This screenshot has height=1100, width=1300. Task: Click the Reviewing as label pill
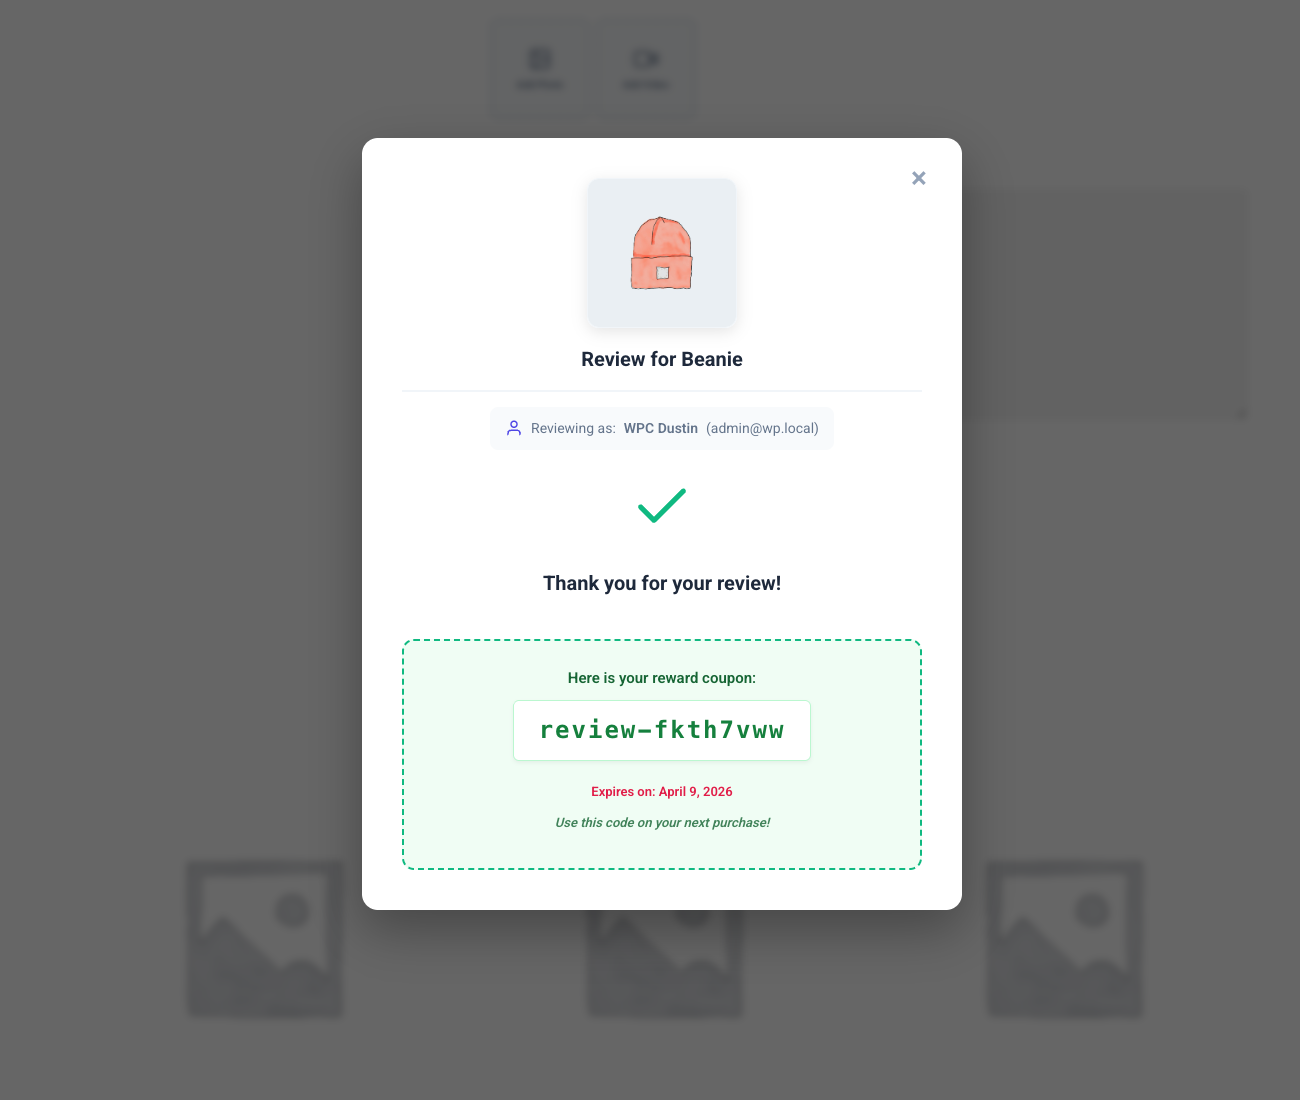pos(662,428)
